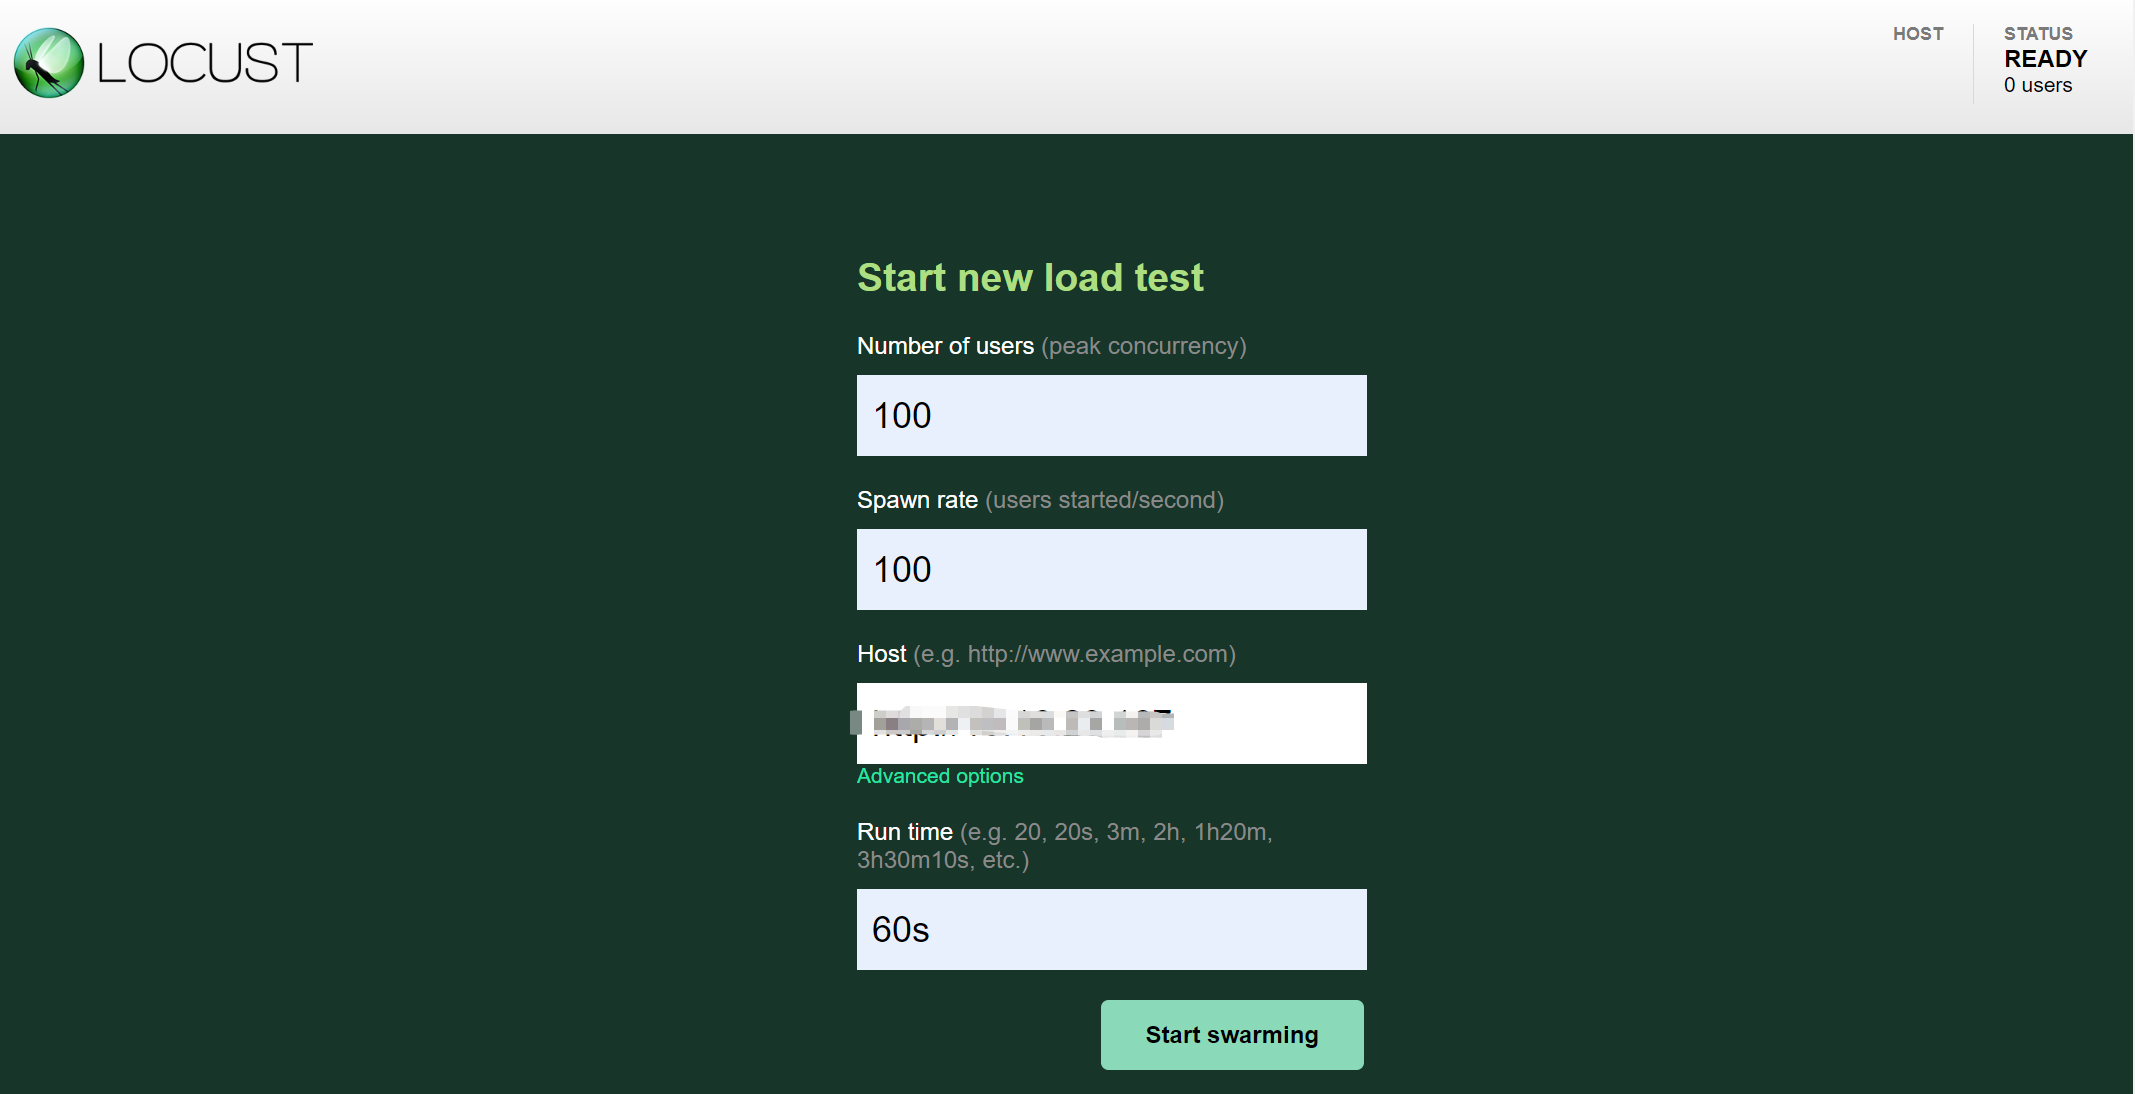The image size is (2135, 1094).
Task: Click the 0 users count text
Action: pos(2038,86)
